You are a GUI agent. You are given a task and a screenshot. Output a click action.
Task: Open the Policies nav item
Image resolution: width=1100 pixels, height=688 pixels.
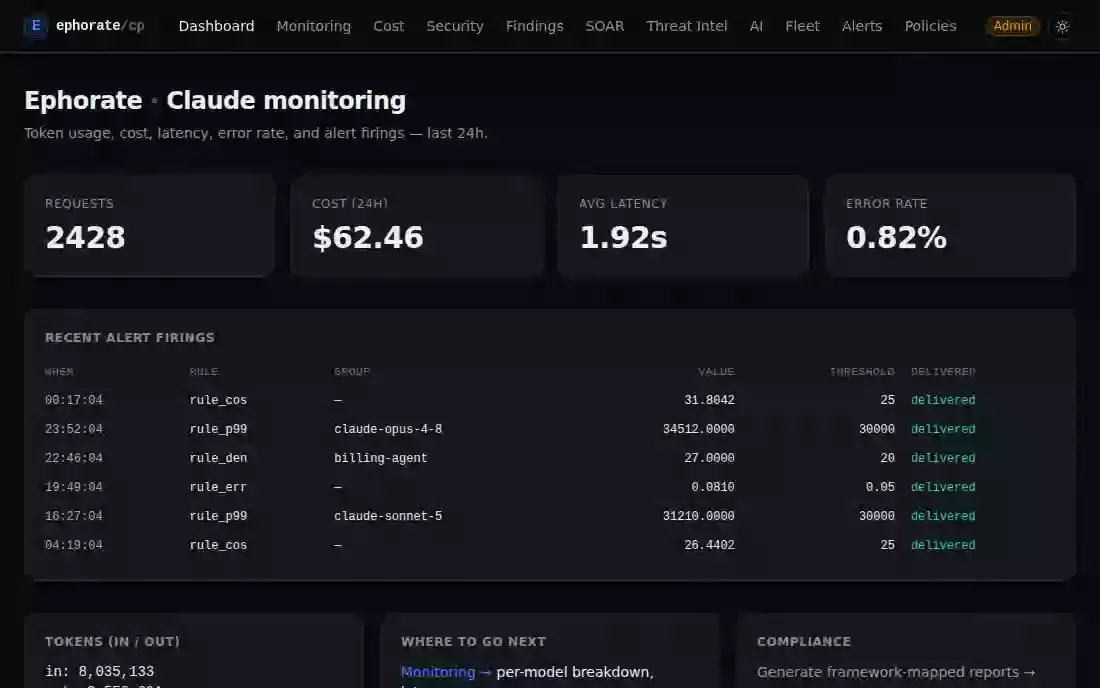930,26
